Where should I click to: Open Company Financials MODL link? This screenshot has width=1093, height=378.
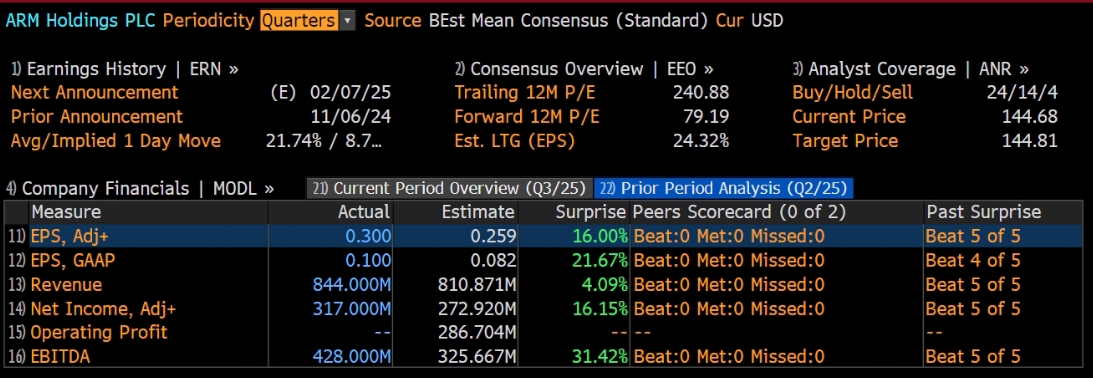click(140, 188)
